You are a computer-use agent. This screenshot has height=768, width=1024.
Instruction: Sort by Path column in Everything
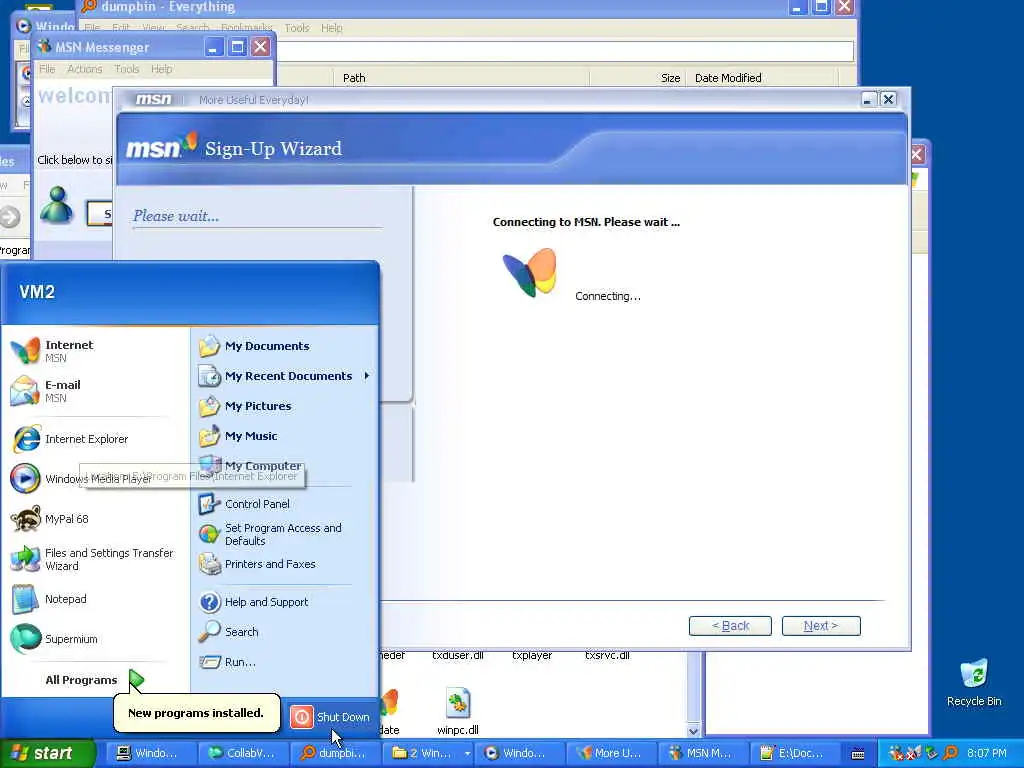[462, 78]
